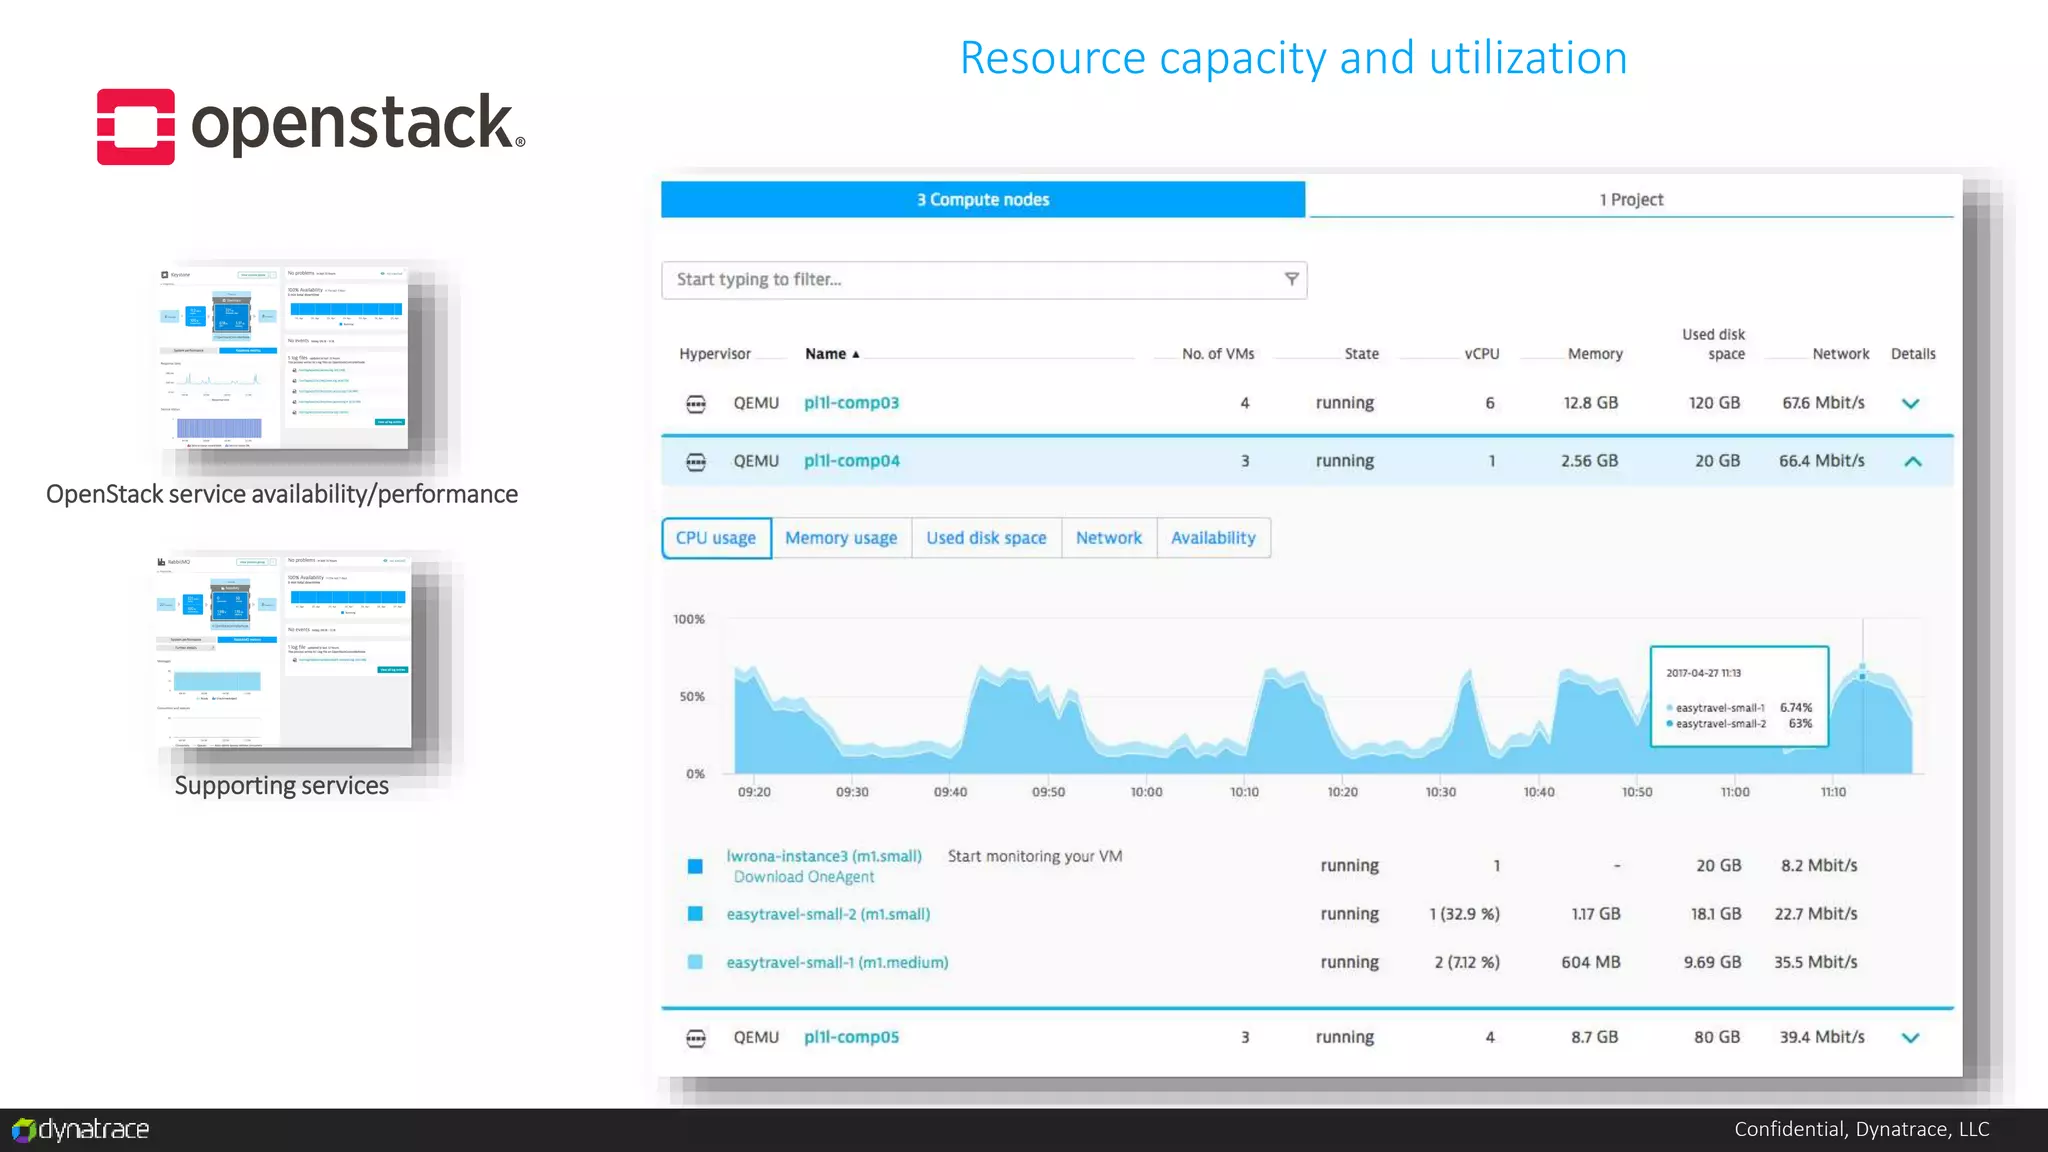Click the 120 GB disk value
Viewport: 2048px width, 1152px height.
coord(1714,403)
